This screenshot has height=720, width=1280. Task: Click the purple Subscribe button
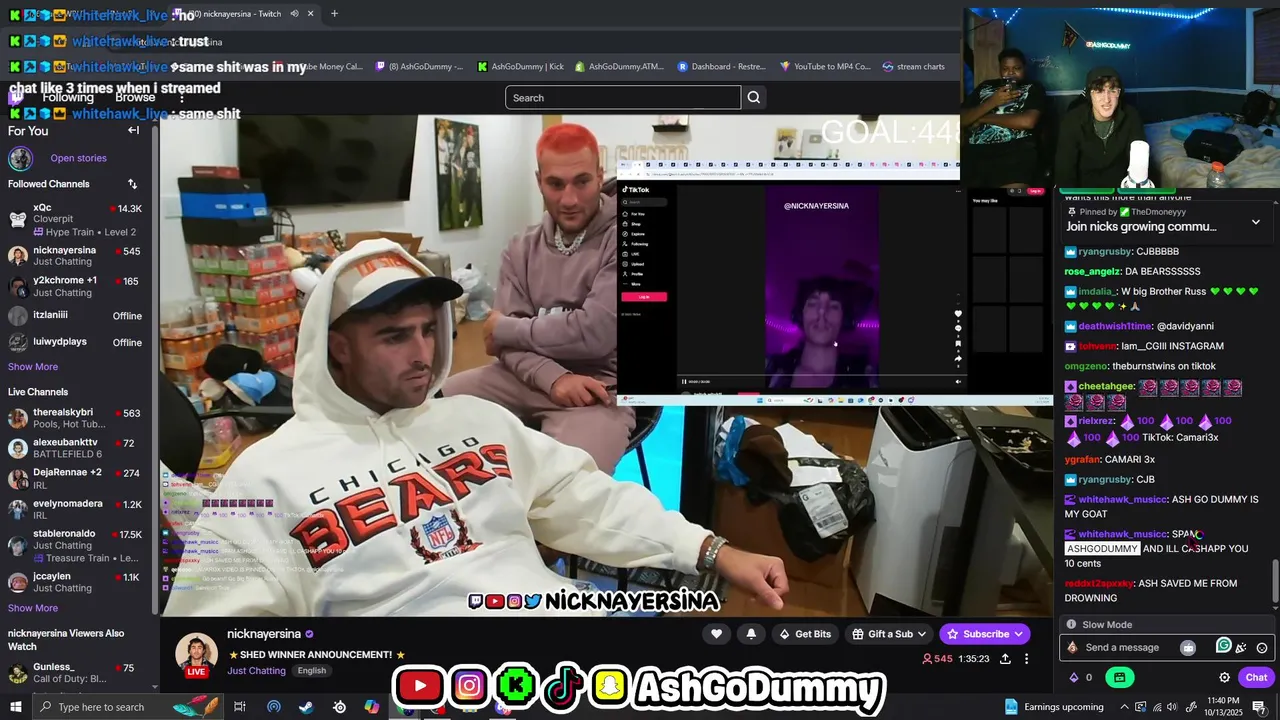[x=984, y=634]
